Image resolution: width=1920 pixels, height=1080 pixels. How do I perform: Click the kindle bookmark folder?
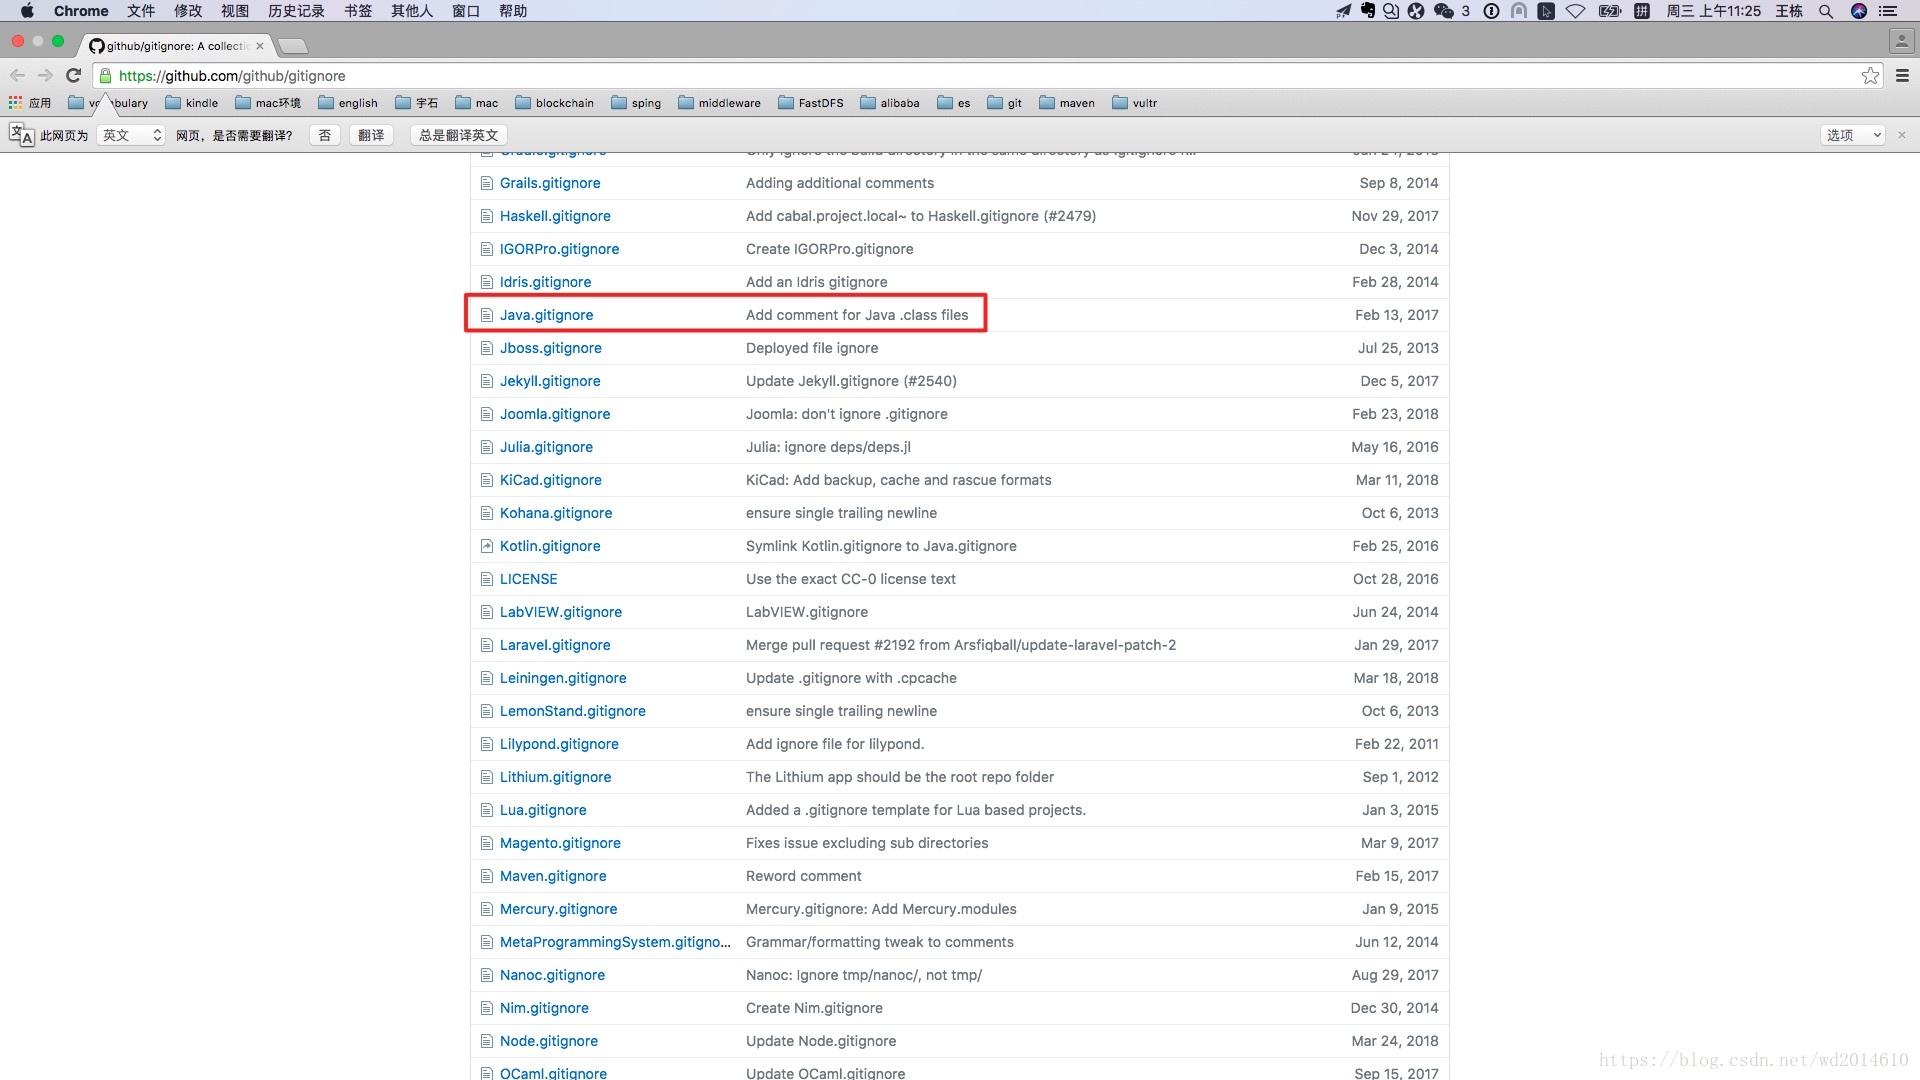pyautogui.click(x=191, y=103)
